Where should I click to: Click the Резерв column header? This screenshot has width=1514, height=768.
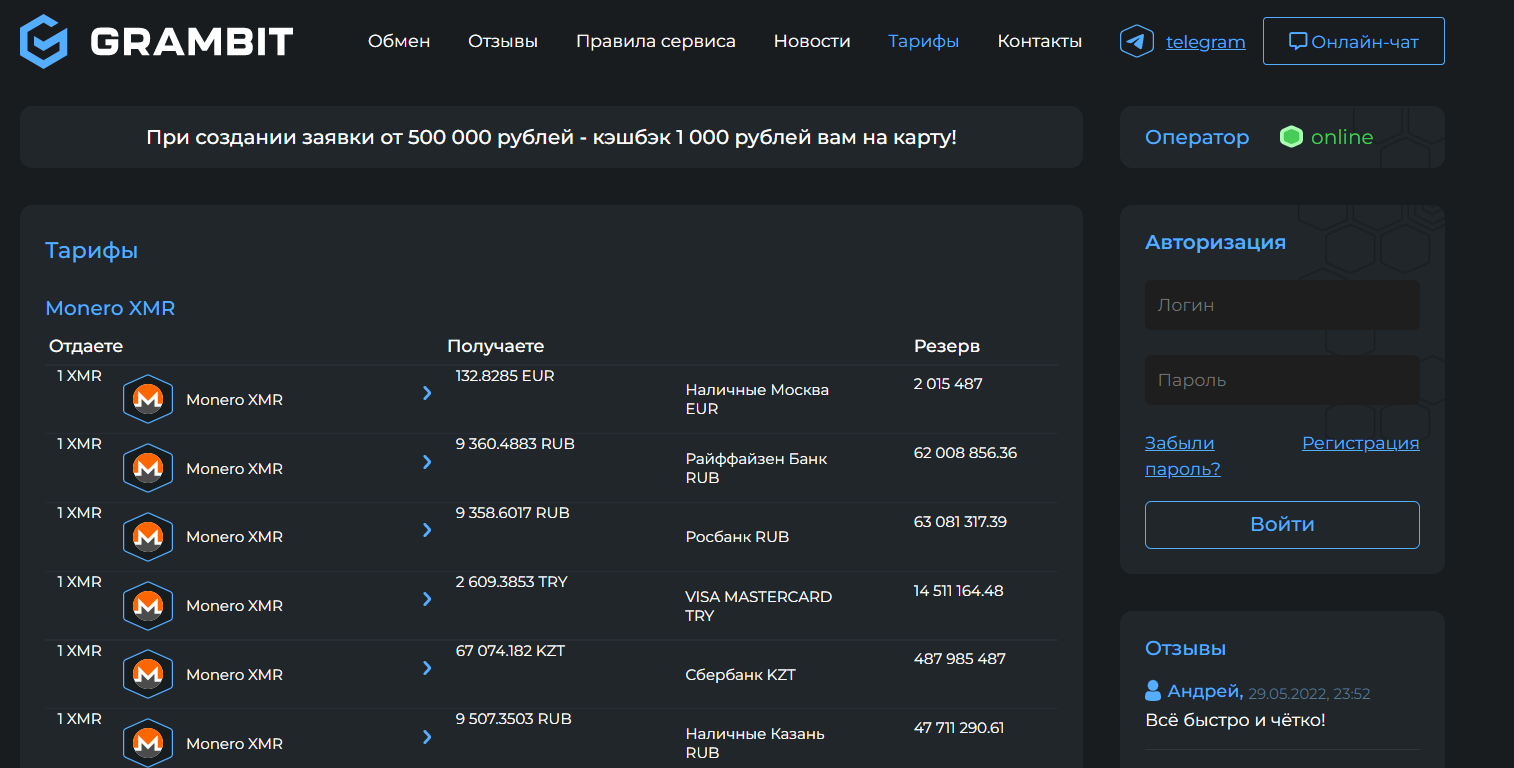(947, 346)
